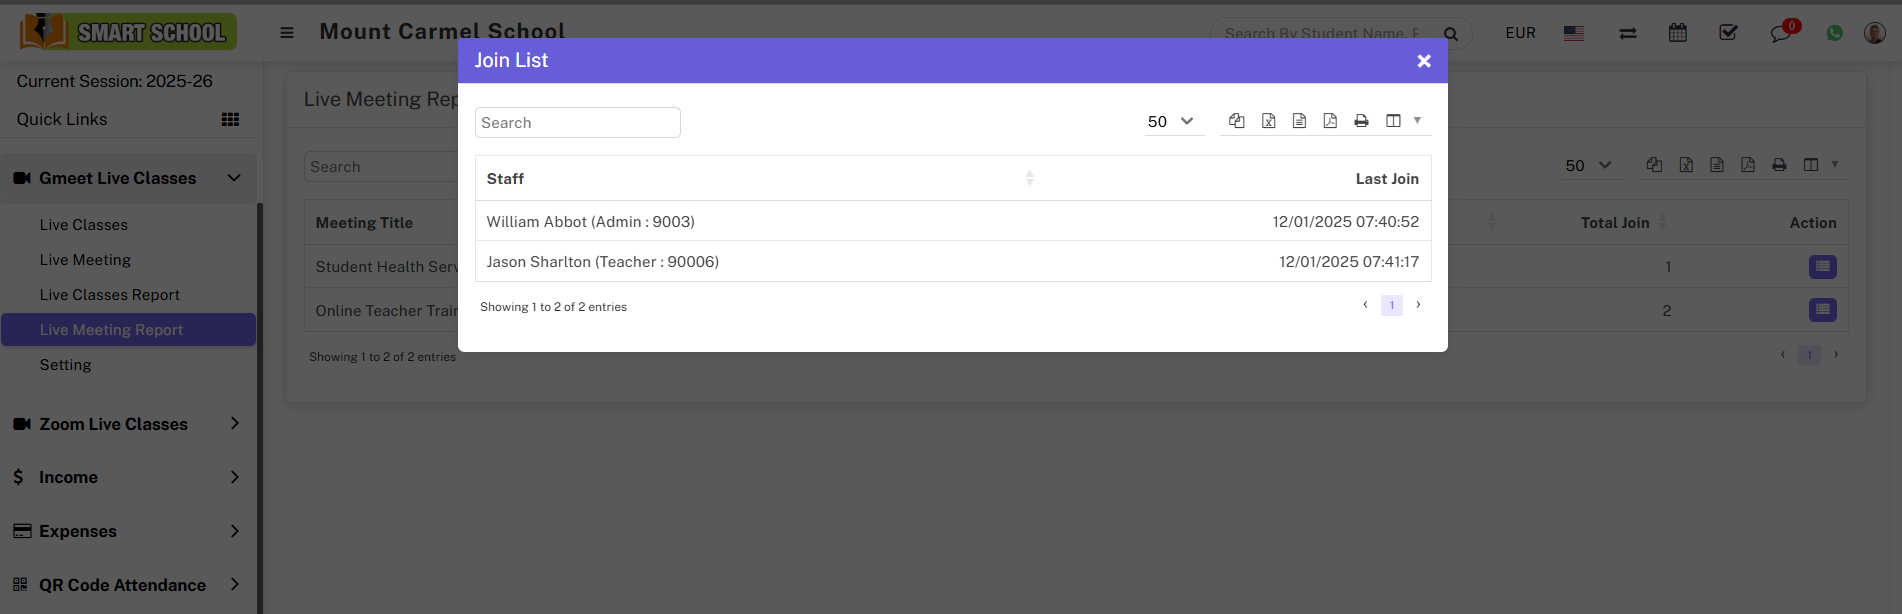Viewport: 1902px width, 614px height.
Task: Open columns menu in background report toolbar
Action: tap(1821, 164)
